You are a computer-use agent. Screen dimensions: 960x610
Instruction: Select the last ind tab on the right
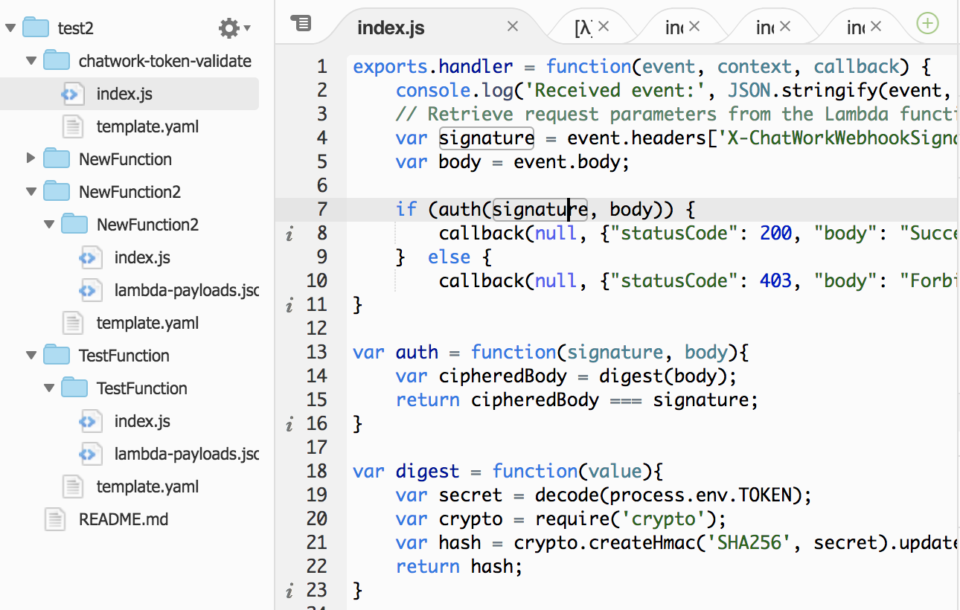tap(855, 25)
